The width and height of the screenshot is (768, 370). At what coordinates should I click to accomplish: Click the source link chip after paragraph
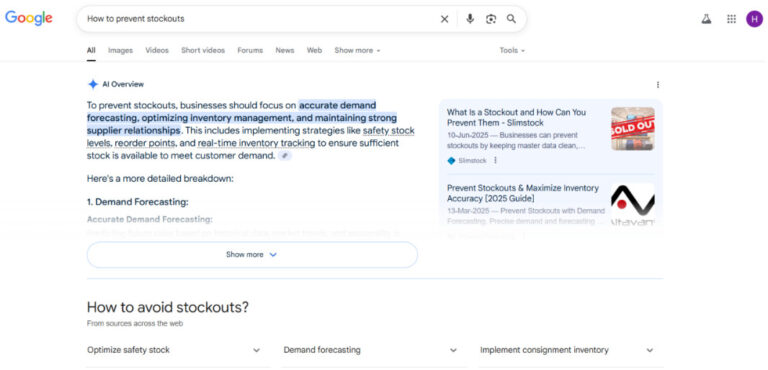click(285, 156)
